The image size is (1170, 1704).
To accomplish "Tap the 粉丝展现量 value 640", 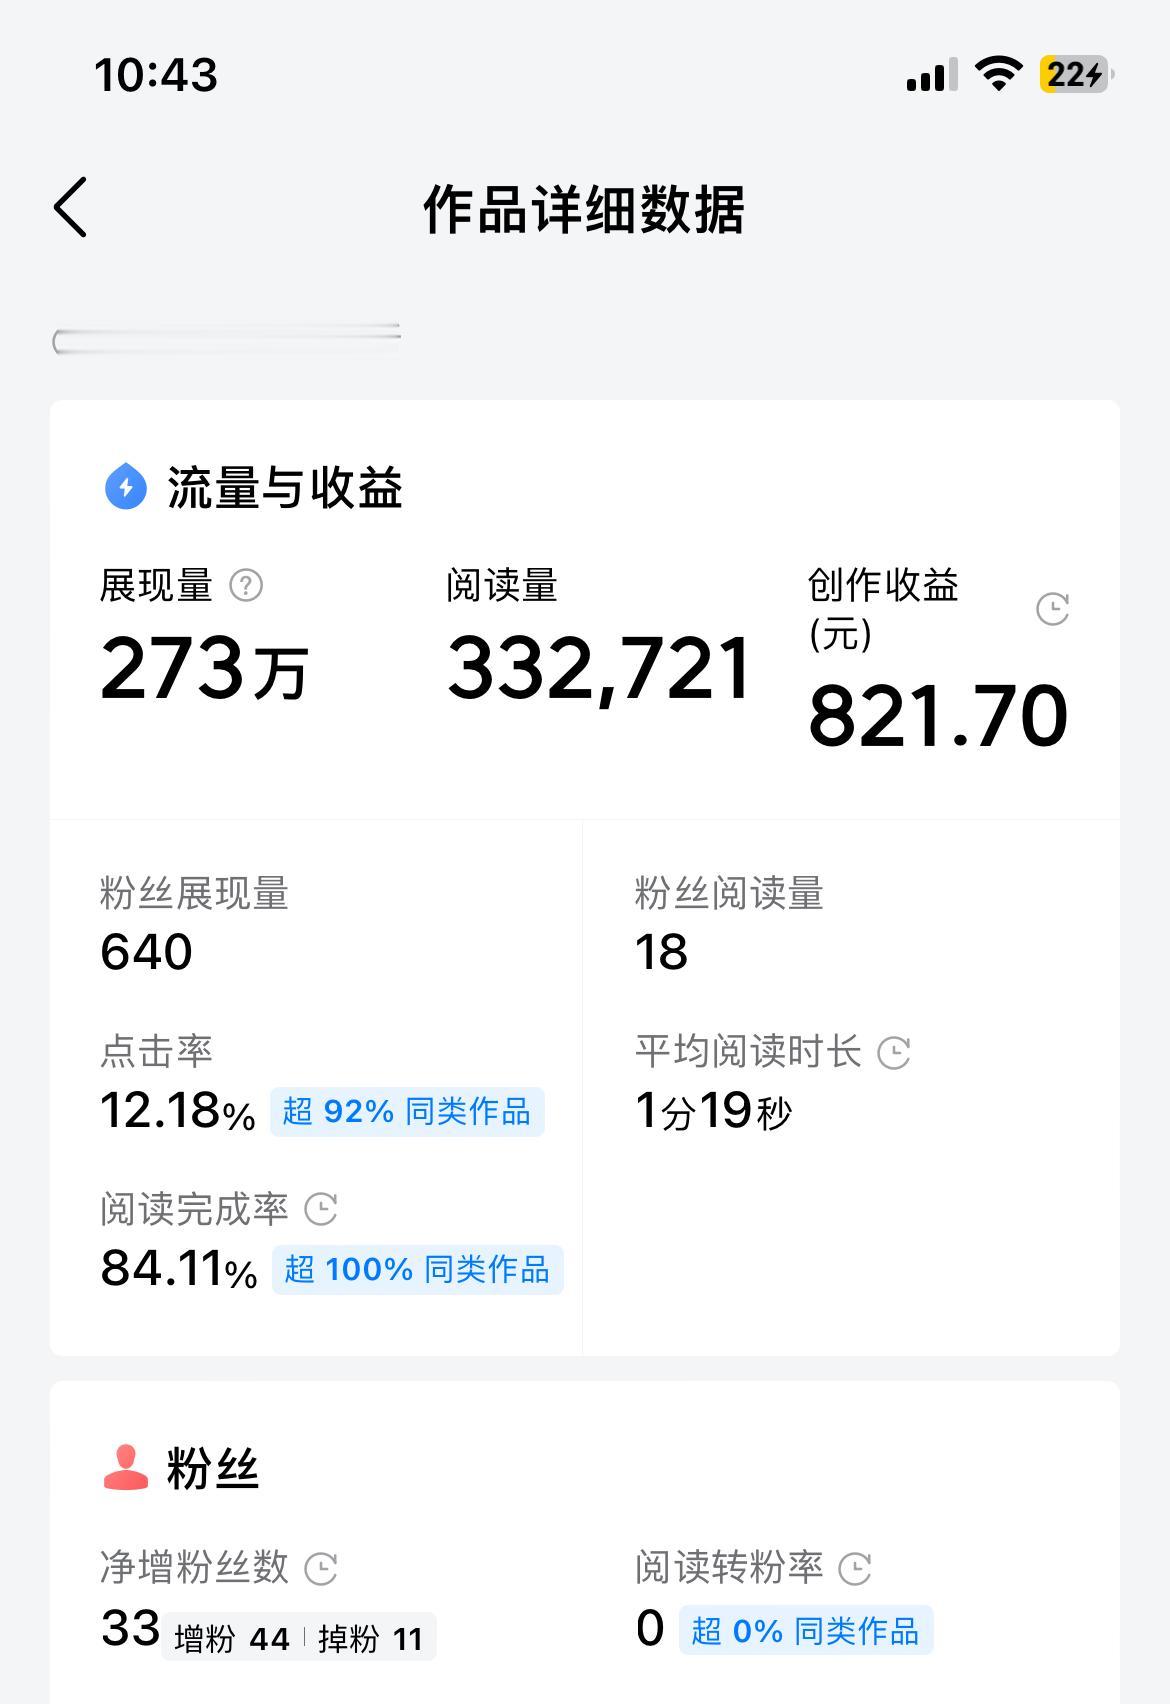I will pyautogui.click(x=146, y=952).
